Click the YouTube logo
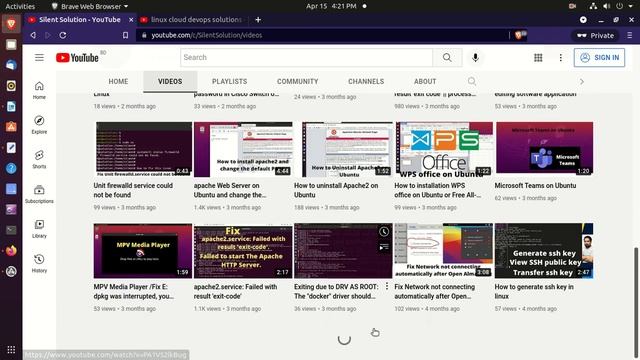 pyautogui.click(x=77, y=58)
